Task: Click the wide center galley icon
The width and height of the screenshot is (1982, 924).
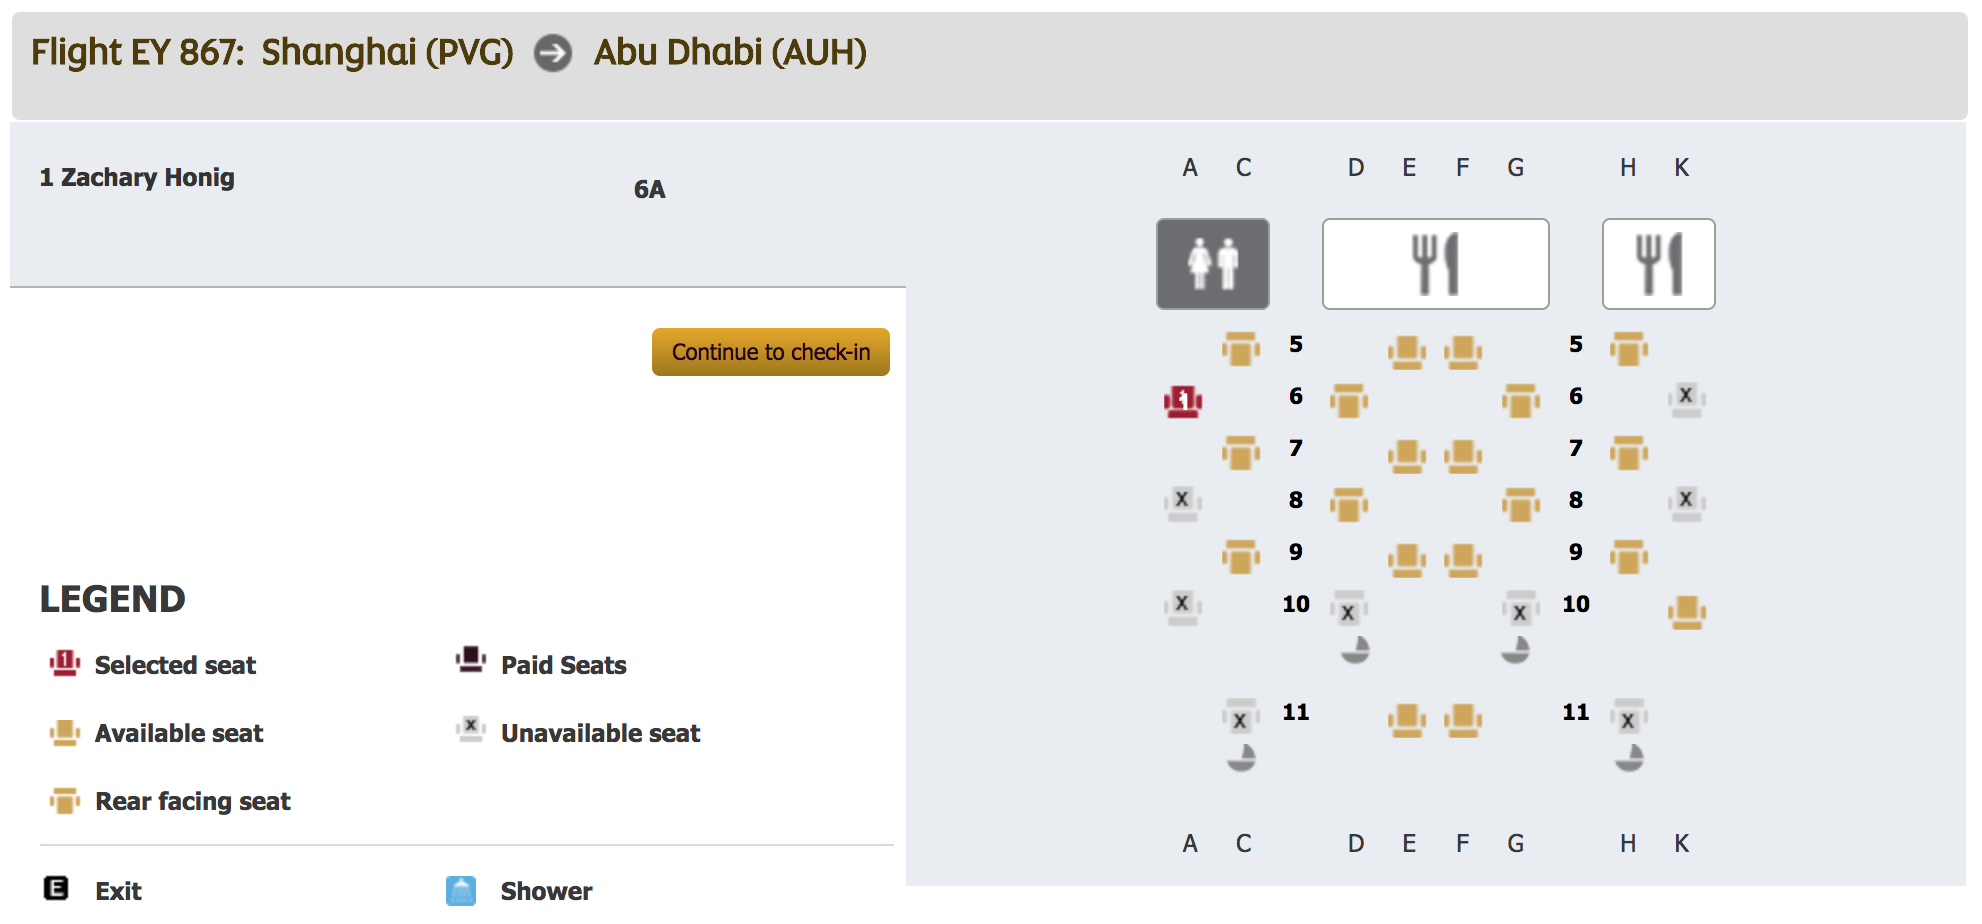Action: click(x=1435, y=264)
